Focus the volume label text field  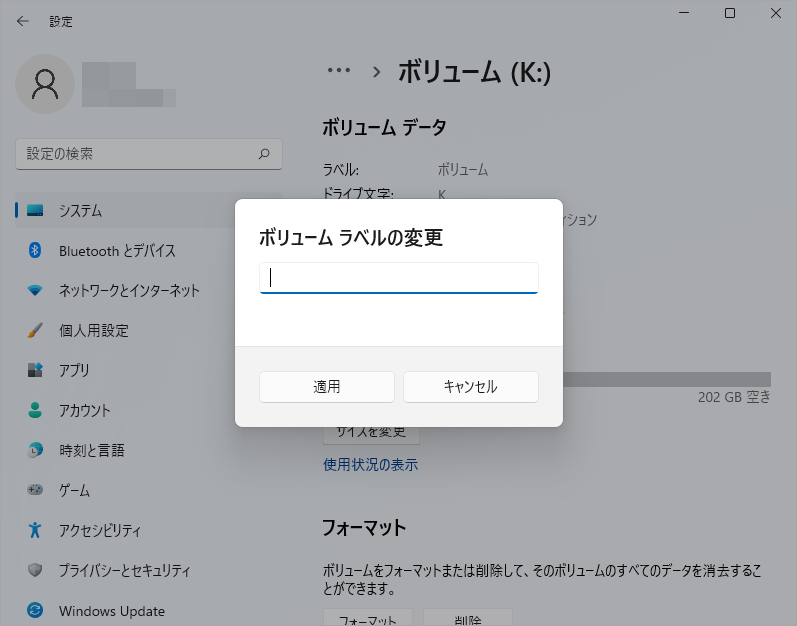tap(398, 278)
